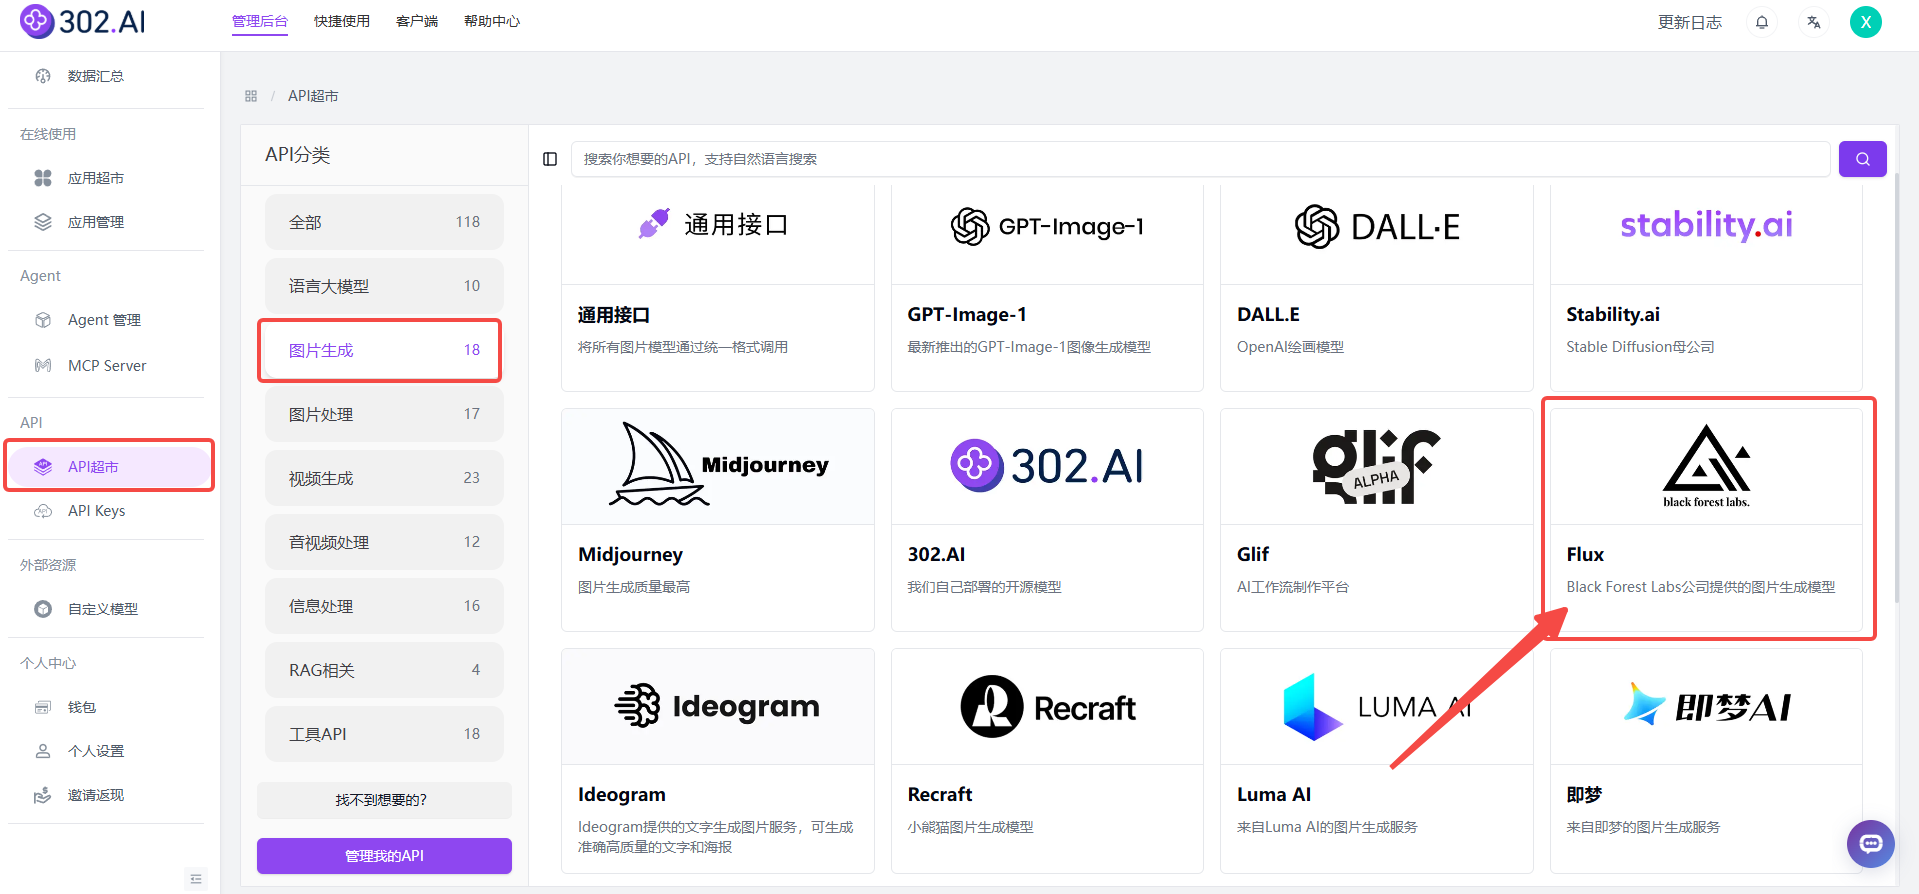1919x894 pixels.
Task: Open the Flux Black Forest Labs card
Action: point(1706,520)
